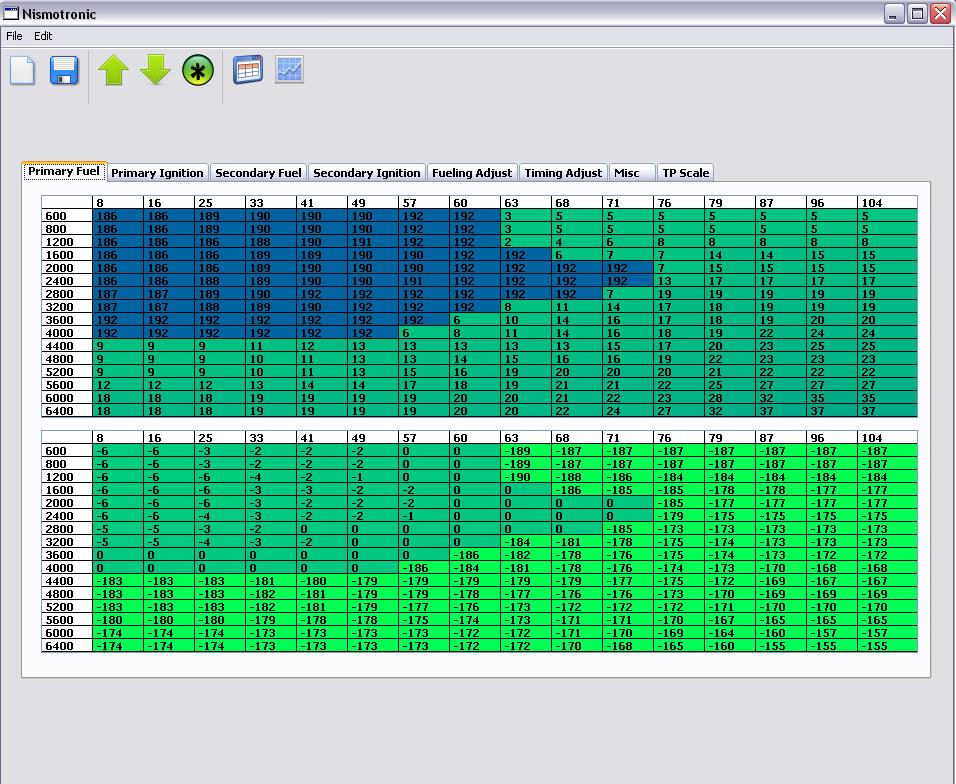Switch to table view with the grid icon
Screen dimensions: 956x784
pos(248,69)
